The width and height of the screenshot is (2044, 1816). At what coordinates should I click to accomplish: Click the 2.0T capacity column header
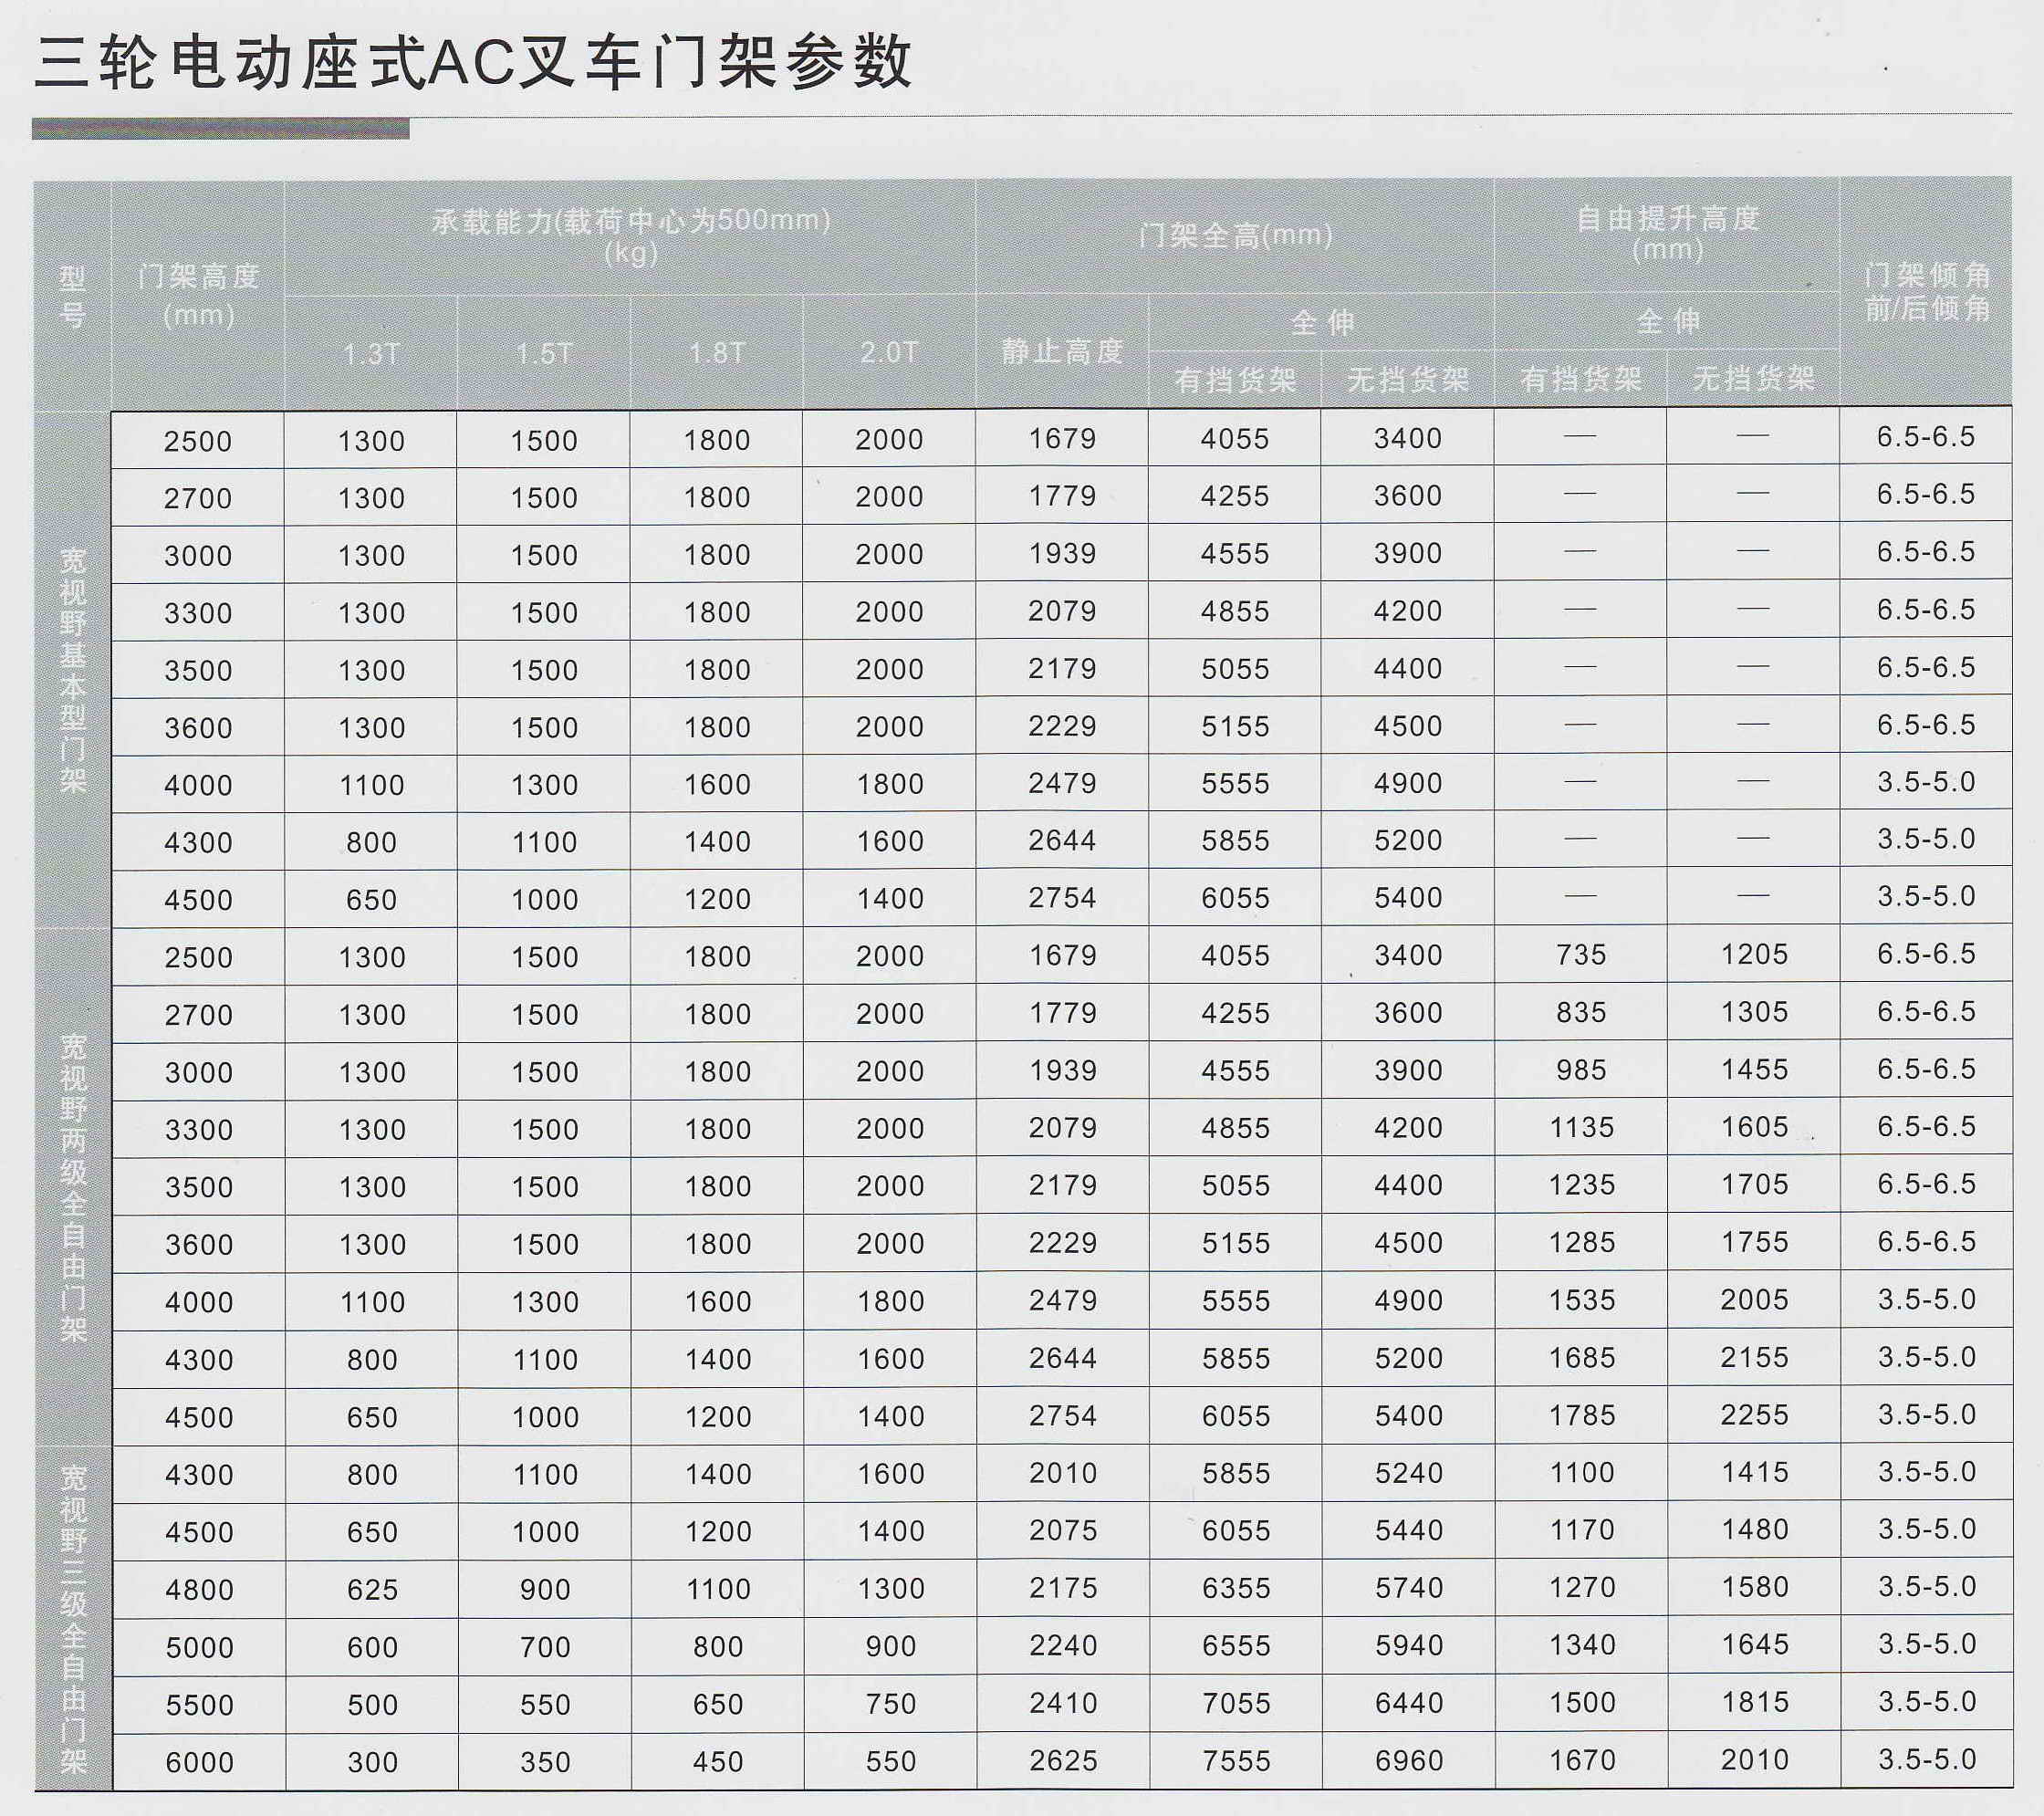[889, 352]
